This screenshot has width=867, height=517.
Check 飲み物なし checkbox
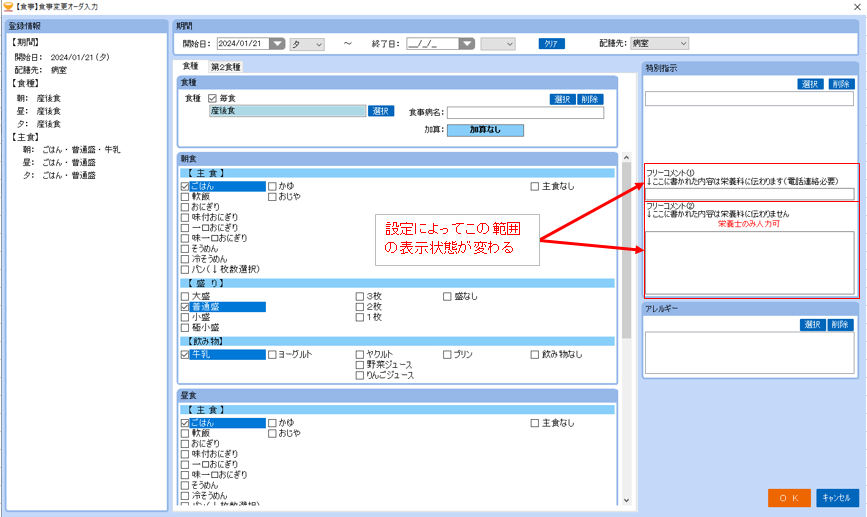535,354
